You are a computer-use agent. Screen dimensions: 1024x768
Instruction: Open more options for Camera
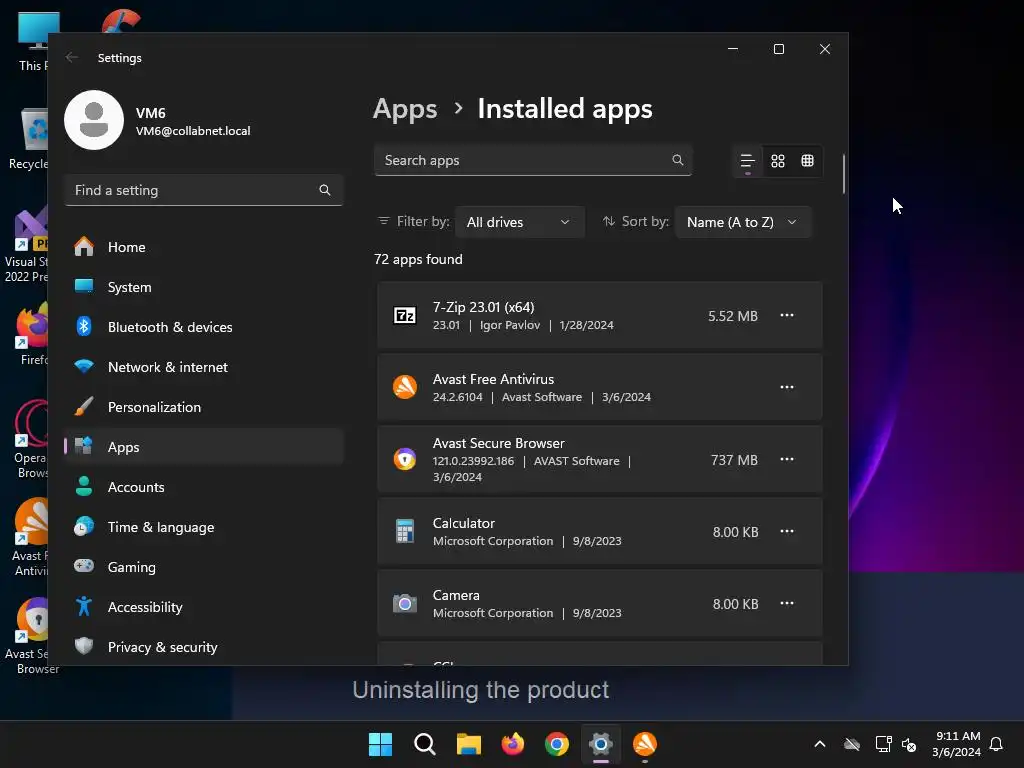coord(787,603)
